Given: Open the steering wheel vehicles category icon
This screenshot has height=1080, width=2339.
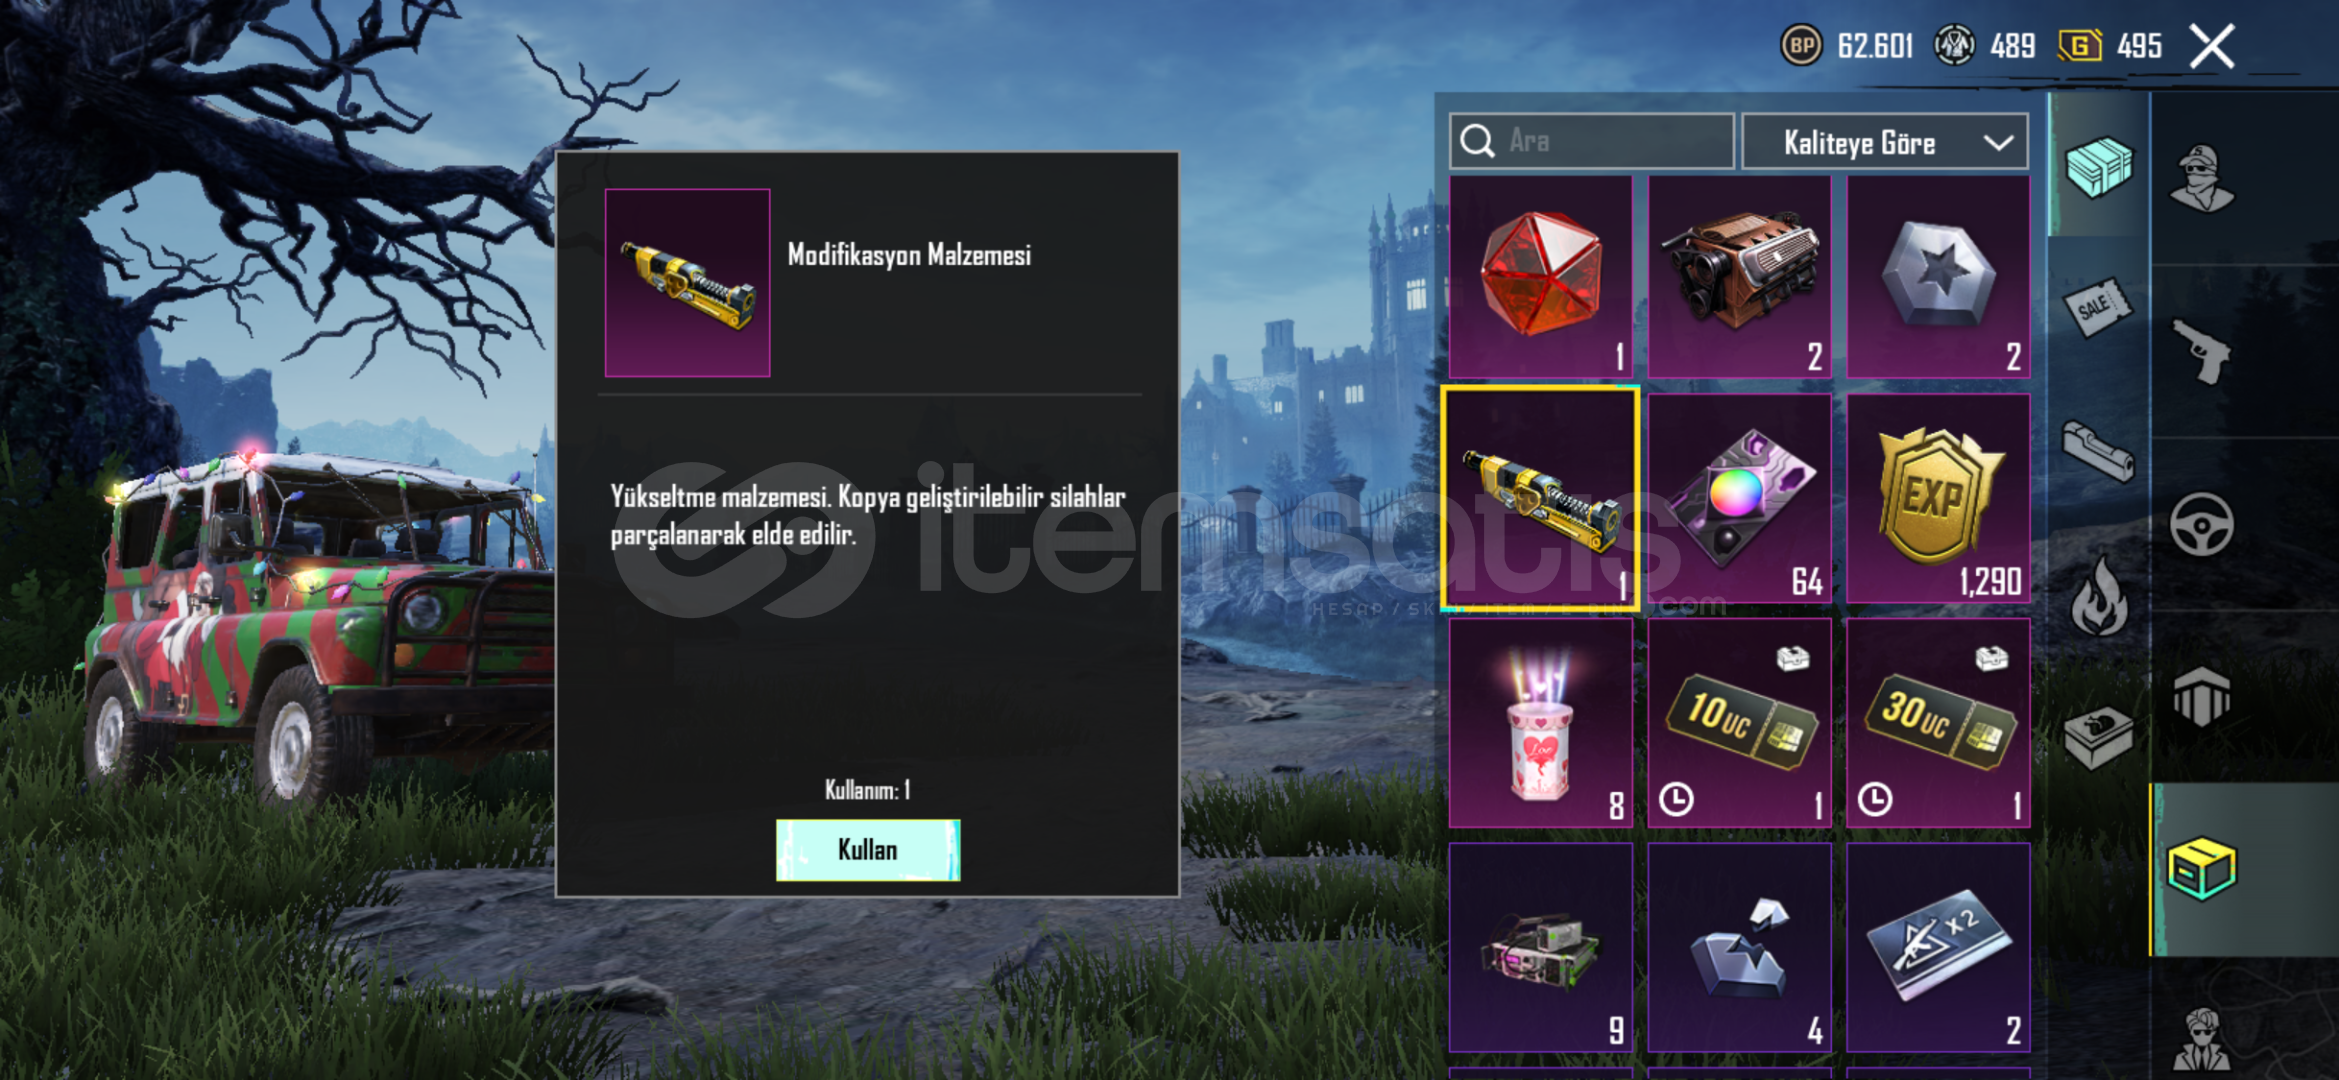Looking at the screenshot, I should 2202,524.
